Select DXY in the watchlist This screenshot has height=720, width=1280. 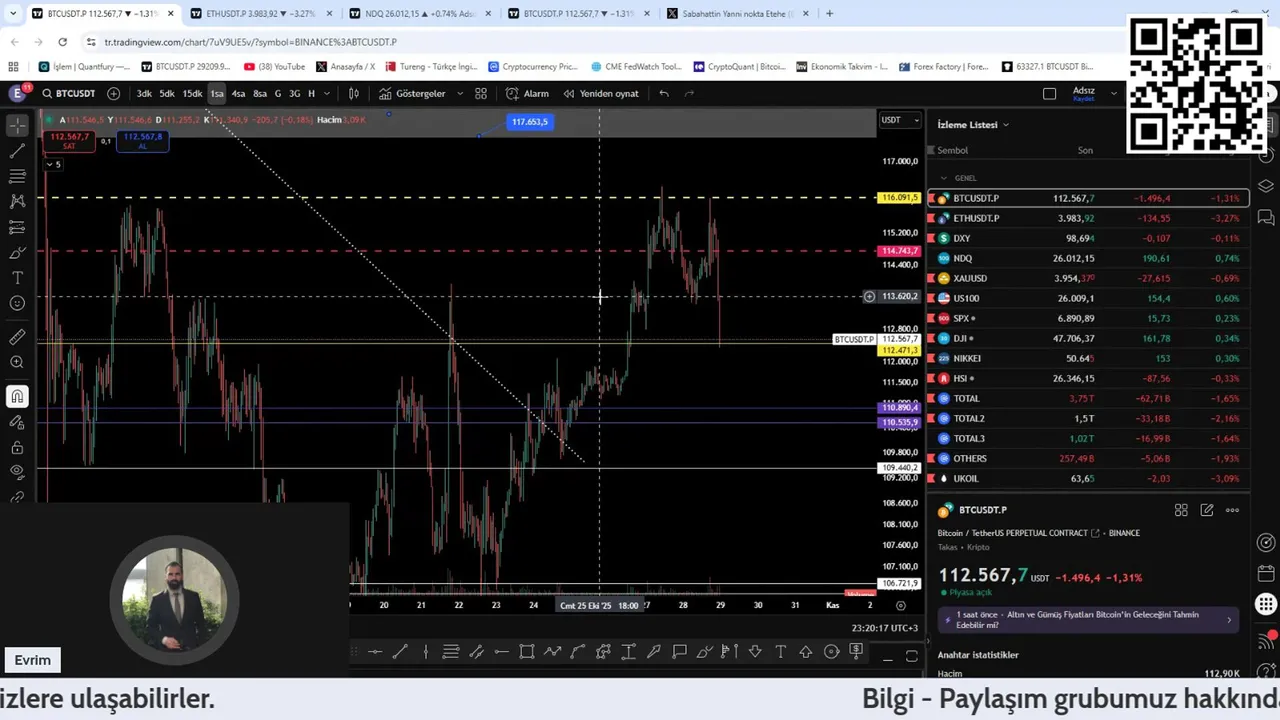[x=1088, y=238]
